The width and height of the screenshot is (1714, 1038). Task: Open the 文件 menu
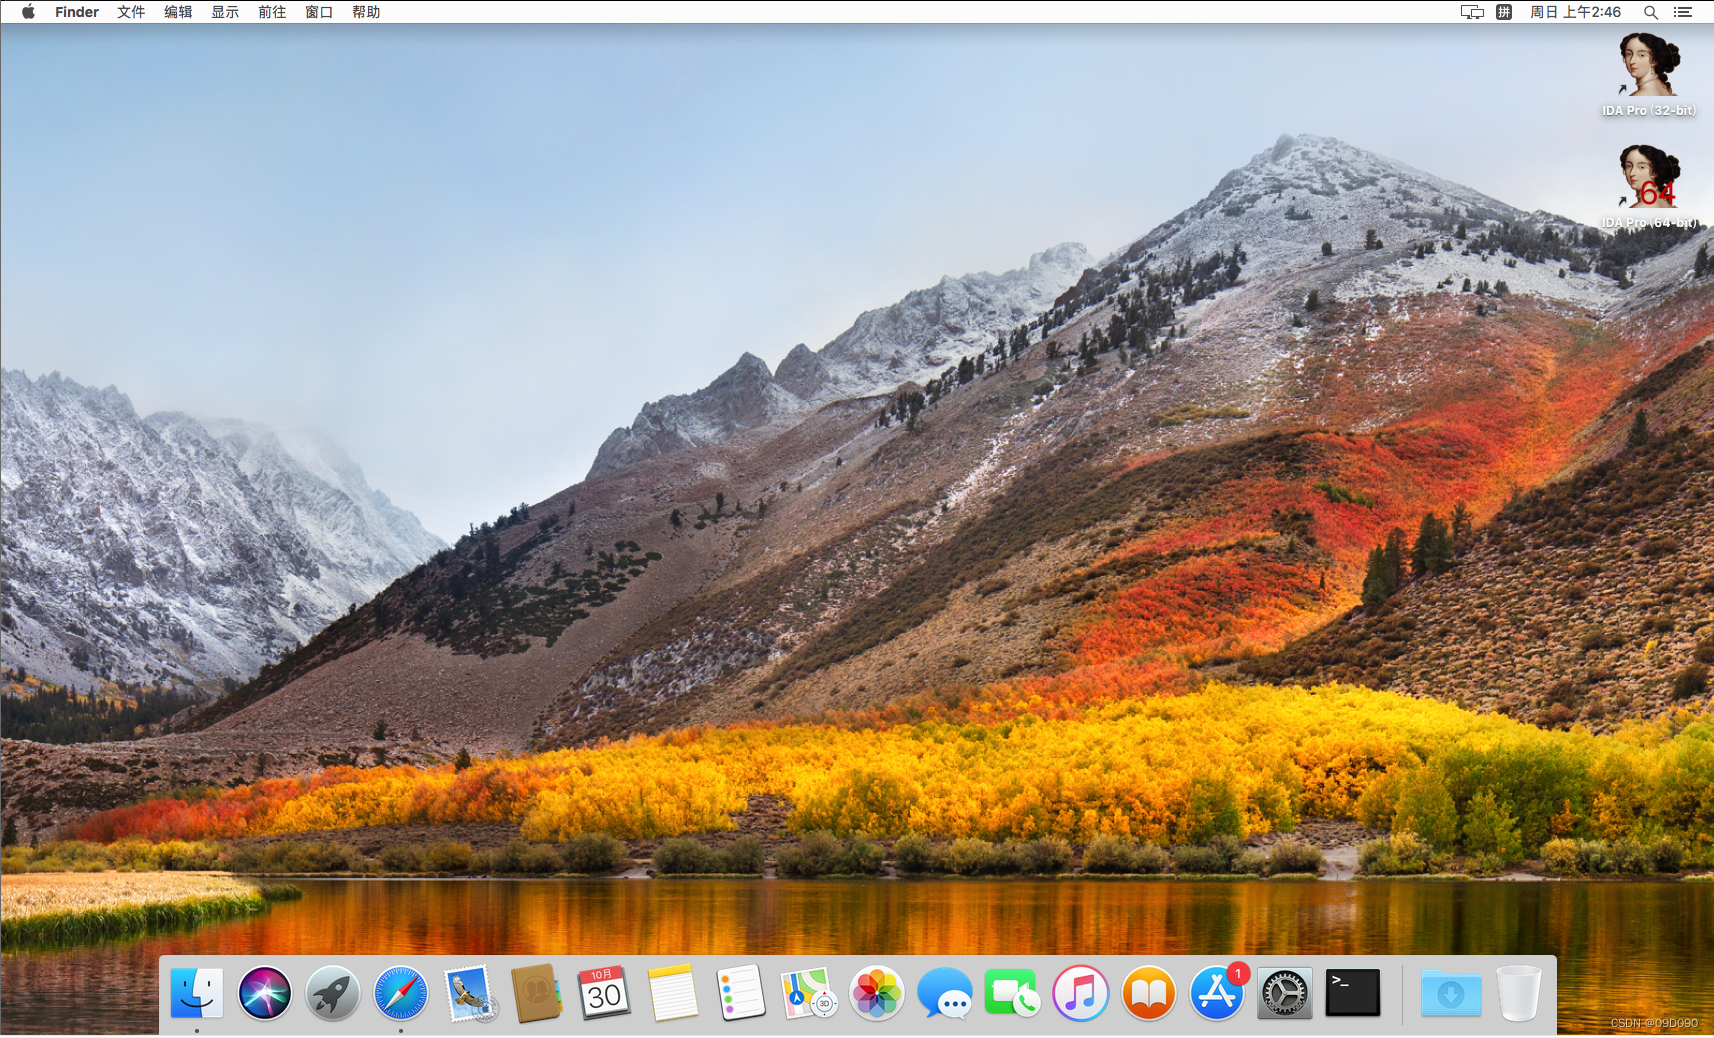pos(131,12)
